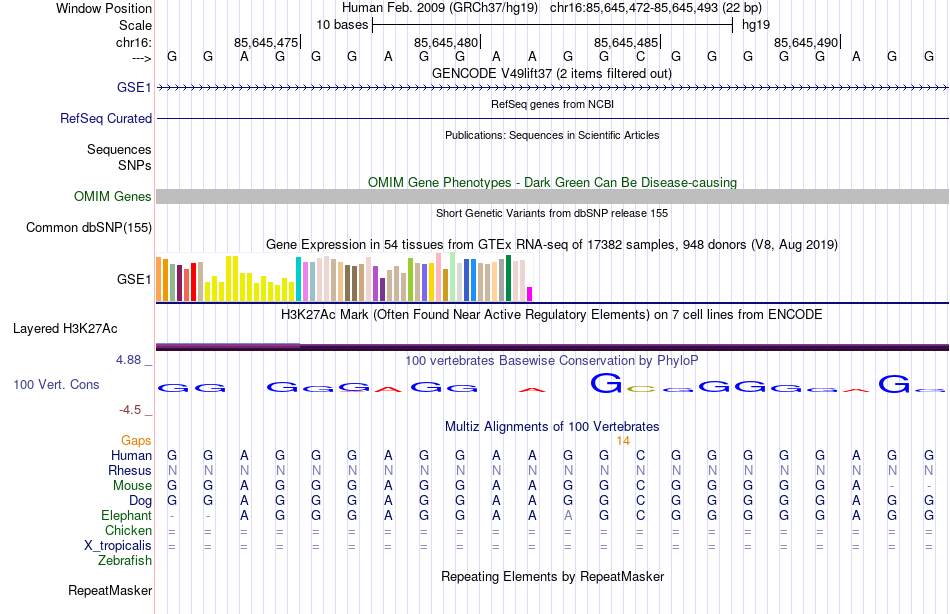Click the orange Gaps label
The image size is (950, 614).
136,441
